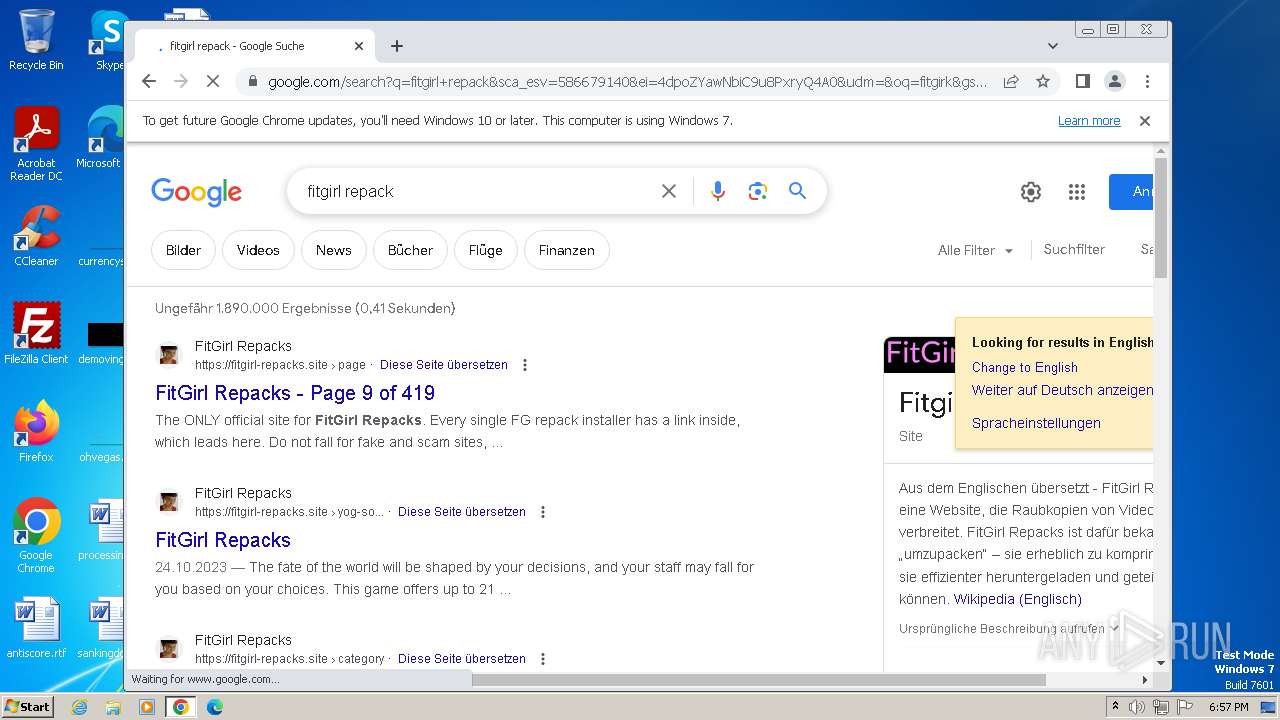The height and width of the screenshot is (720, 1280).
Task: Click Change to English link
Action: point(1025,367)
